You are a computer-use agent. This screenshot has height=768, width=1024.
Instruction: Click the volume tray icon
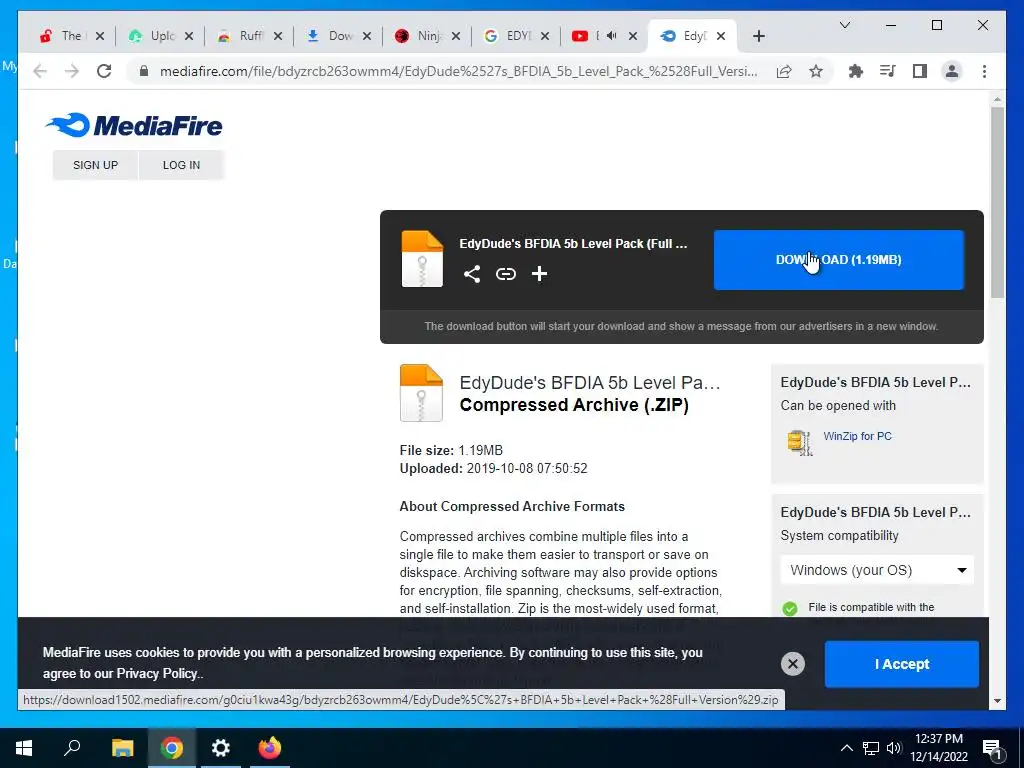click(894, 748)
